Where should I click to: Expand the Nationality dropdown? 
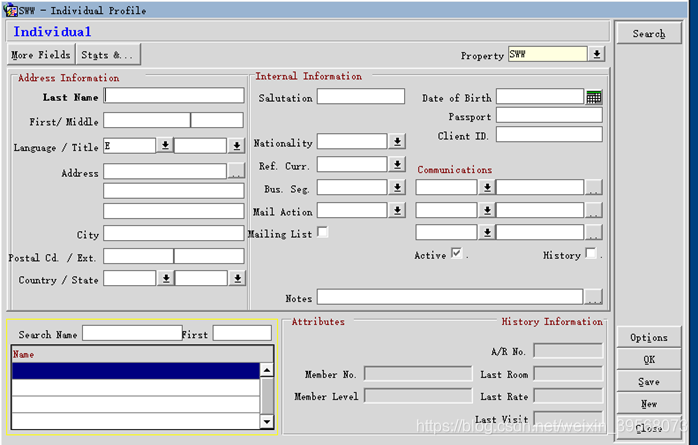pos(397,142)
